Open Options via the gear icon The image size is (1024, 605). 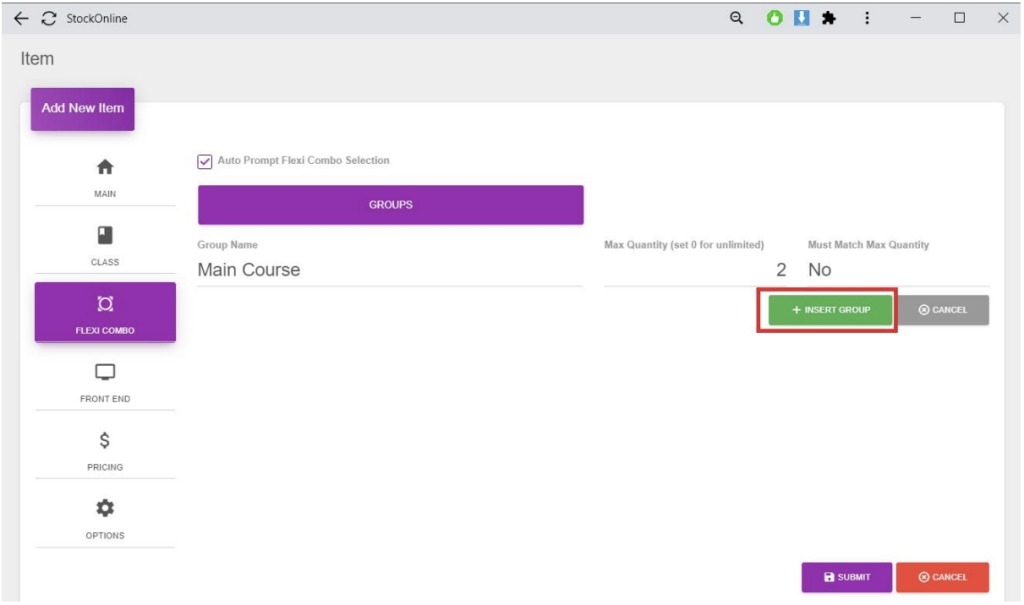[105, 508]
